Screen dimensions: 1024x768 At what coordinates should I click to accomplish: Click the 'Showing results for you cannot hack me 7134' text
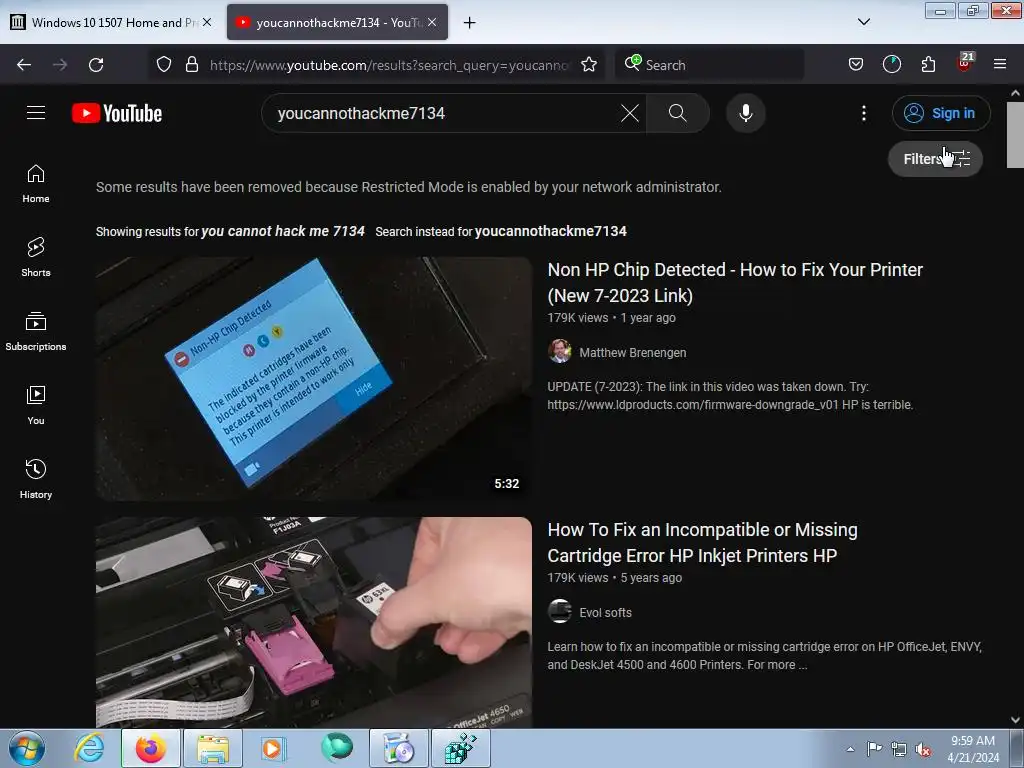pos(230,231)
